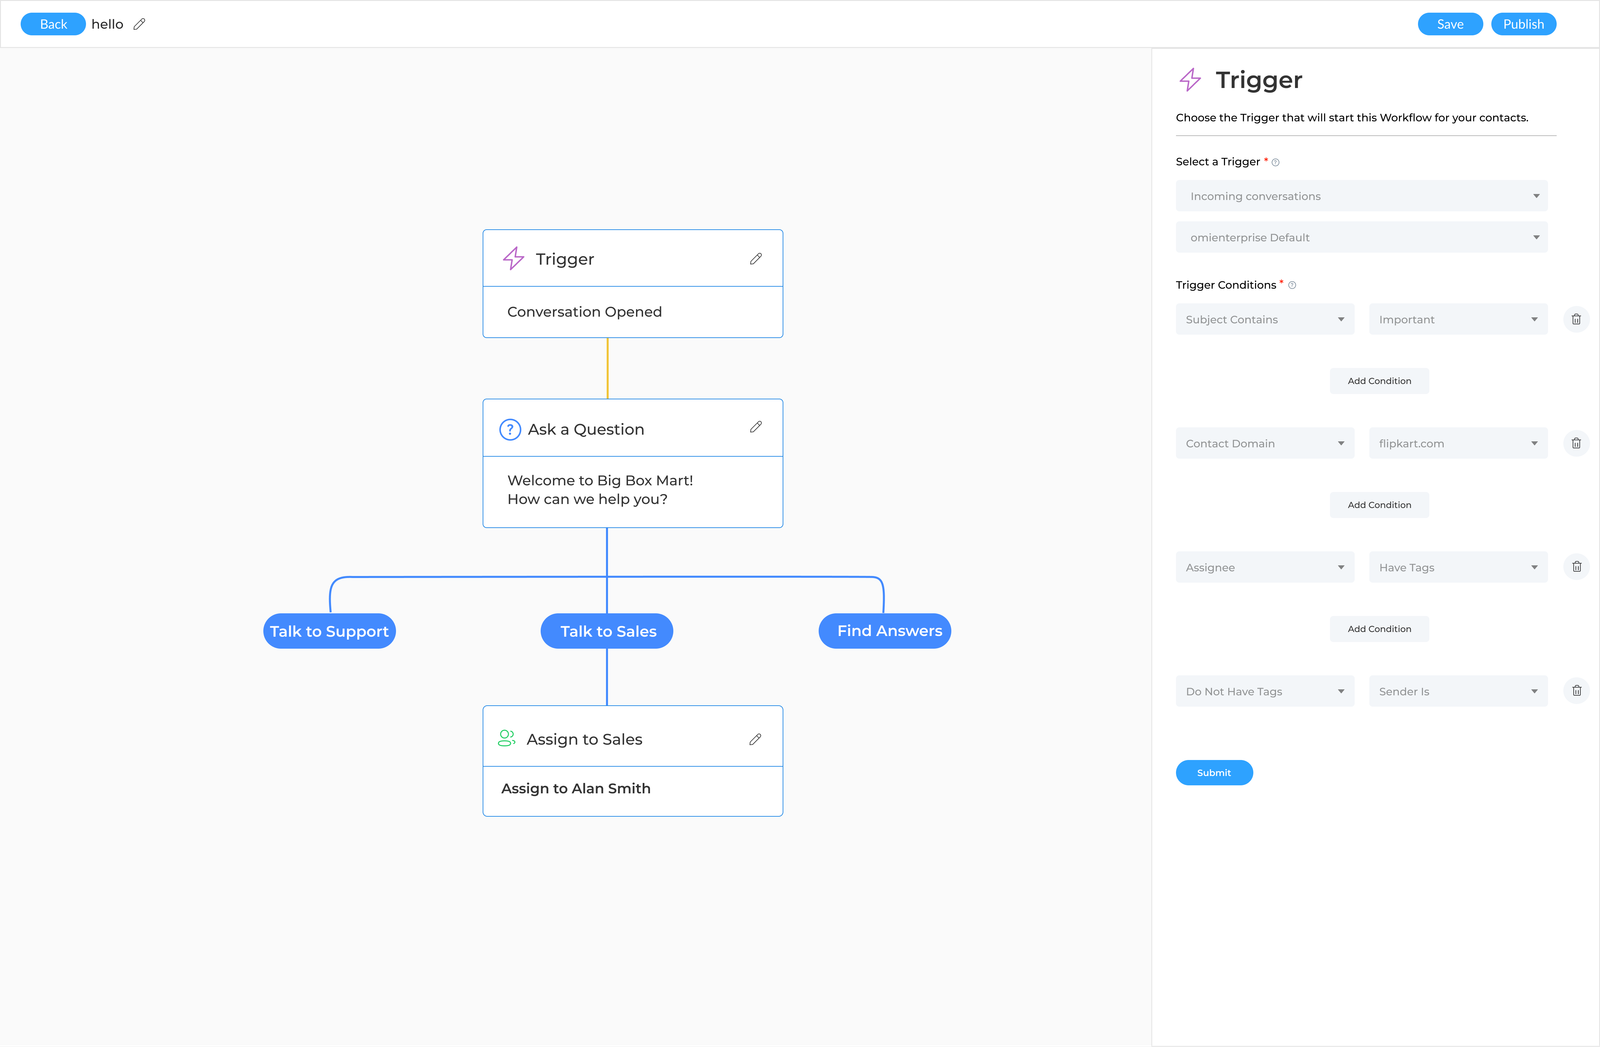Open the Sender Is dropdown
1600x1047 pixels.
pyautogui.click(x=1458, y=691)
